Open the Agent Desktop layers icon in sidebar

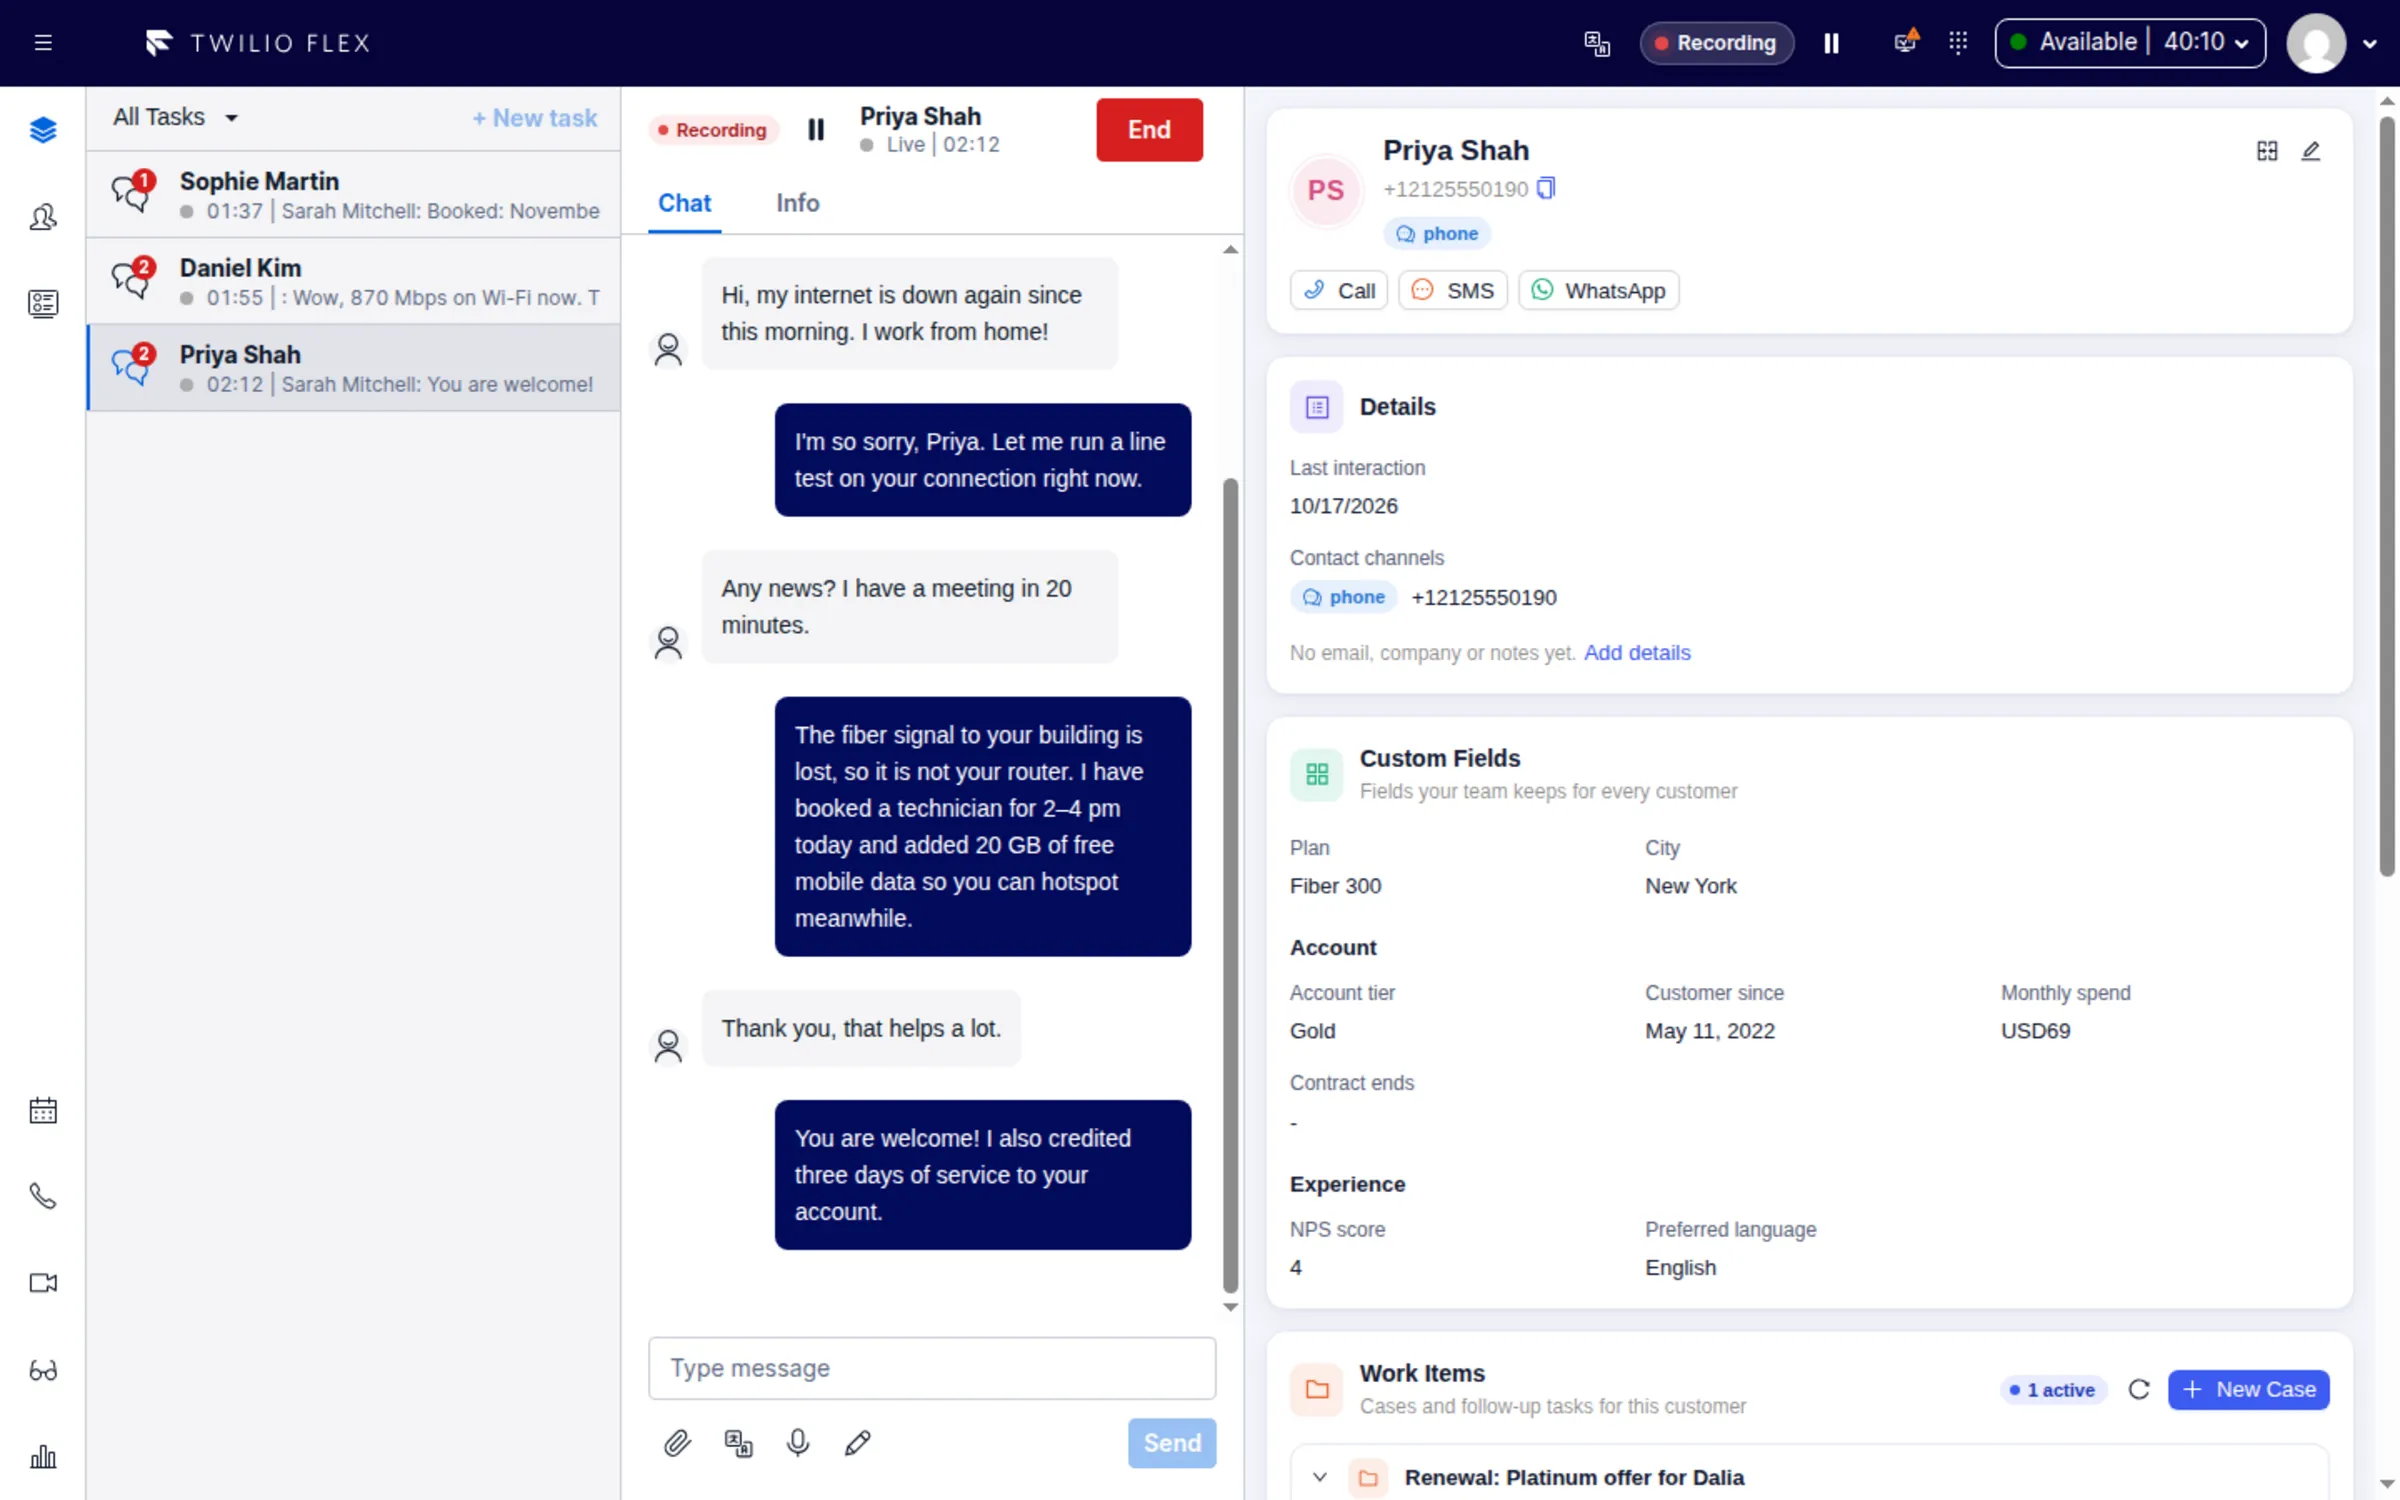43,130
